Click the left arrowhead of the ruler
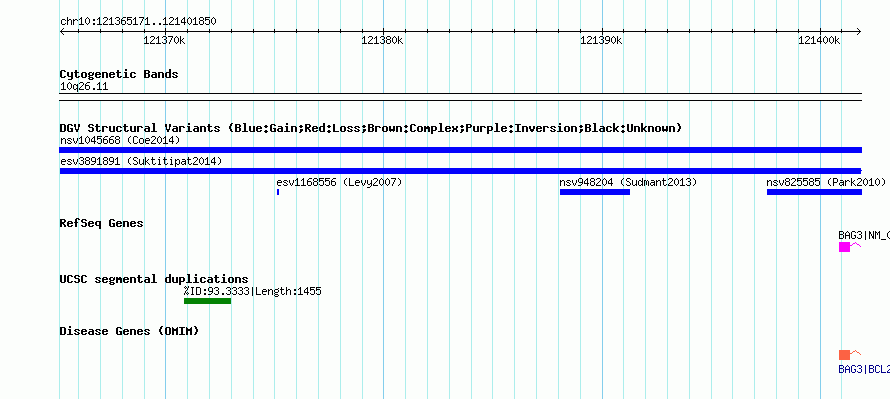This screenshot has width=890, height=399. pyautogui.click(x=62, y=32)
